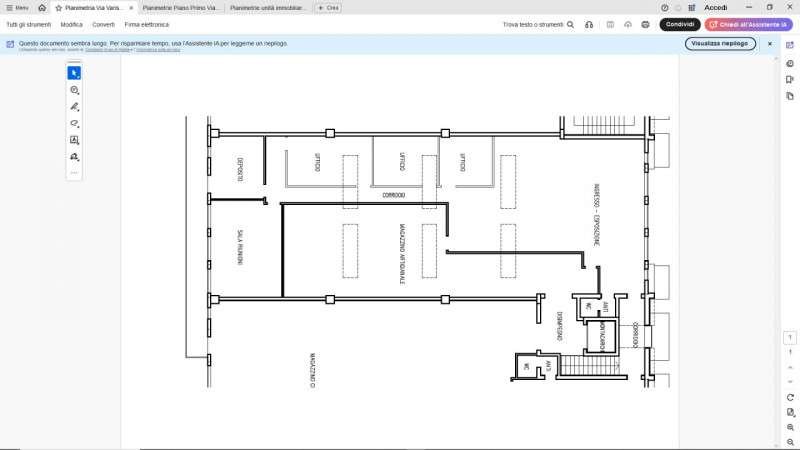Viewport: 800px width, 450px height.
Task: Click the upload to cloud icon
Action: [628, 24]
